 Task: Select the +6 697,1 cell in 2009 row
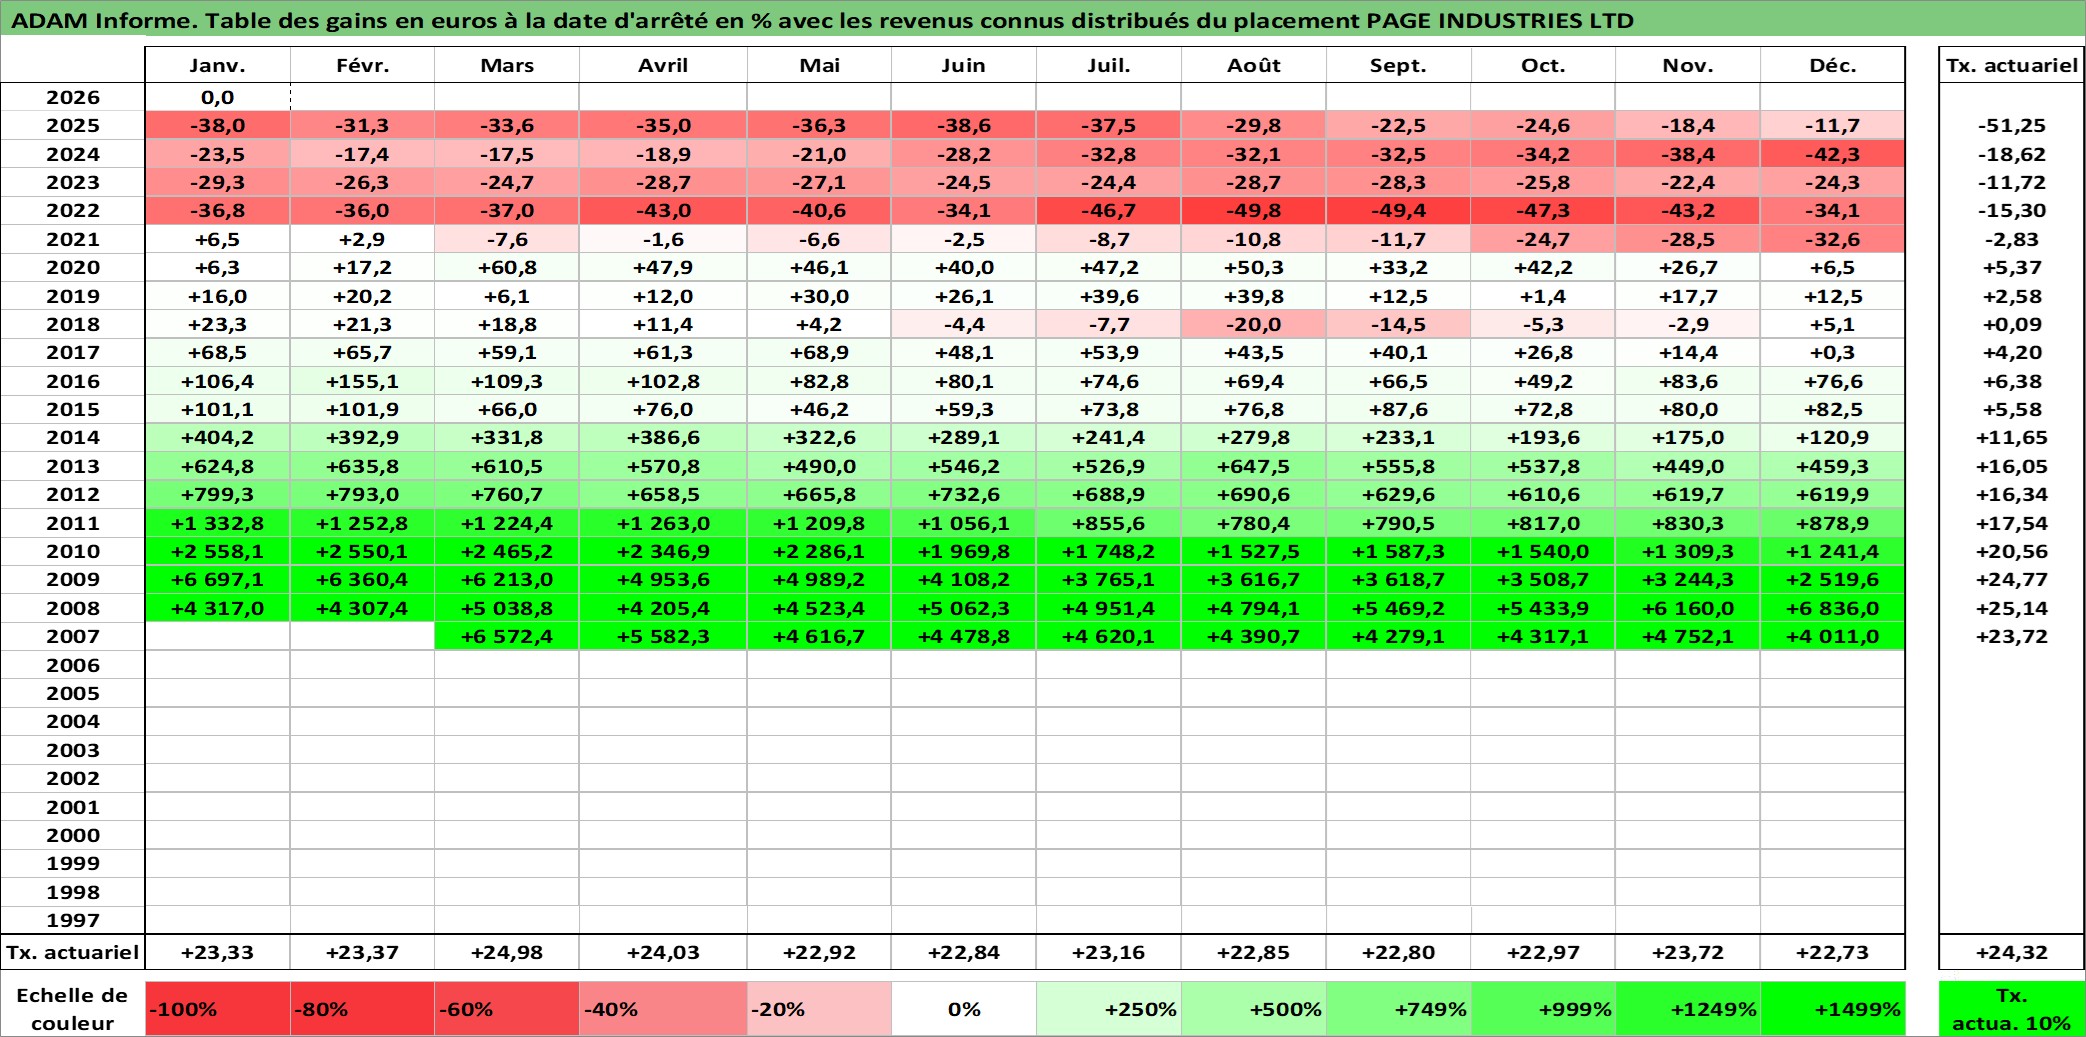pos(217,579)
